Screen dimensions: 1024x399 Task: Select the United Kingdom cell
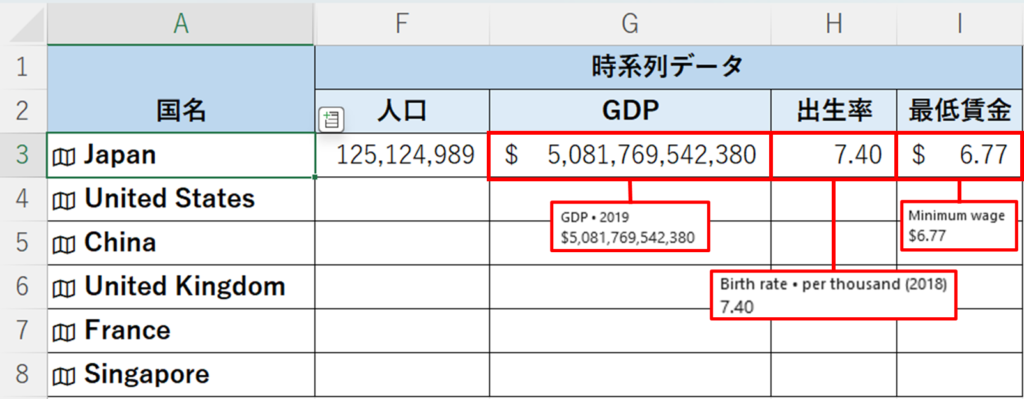(181, 287)
